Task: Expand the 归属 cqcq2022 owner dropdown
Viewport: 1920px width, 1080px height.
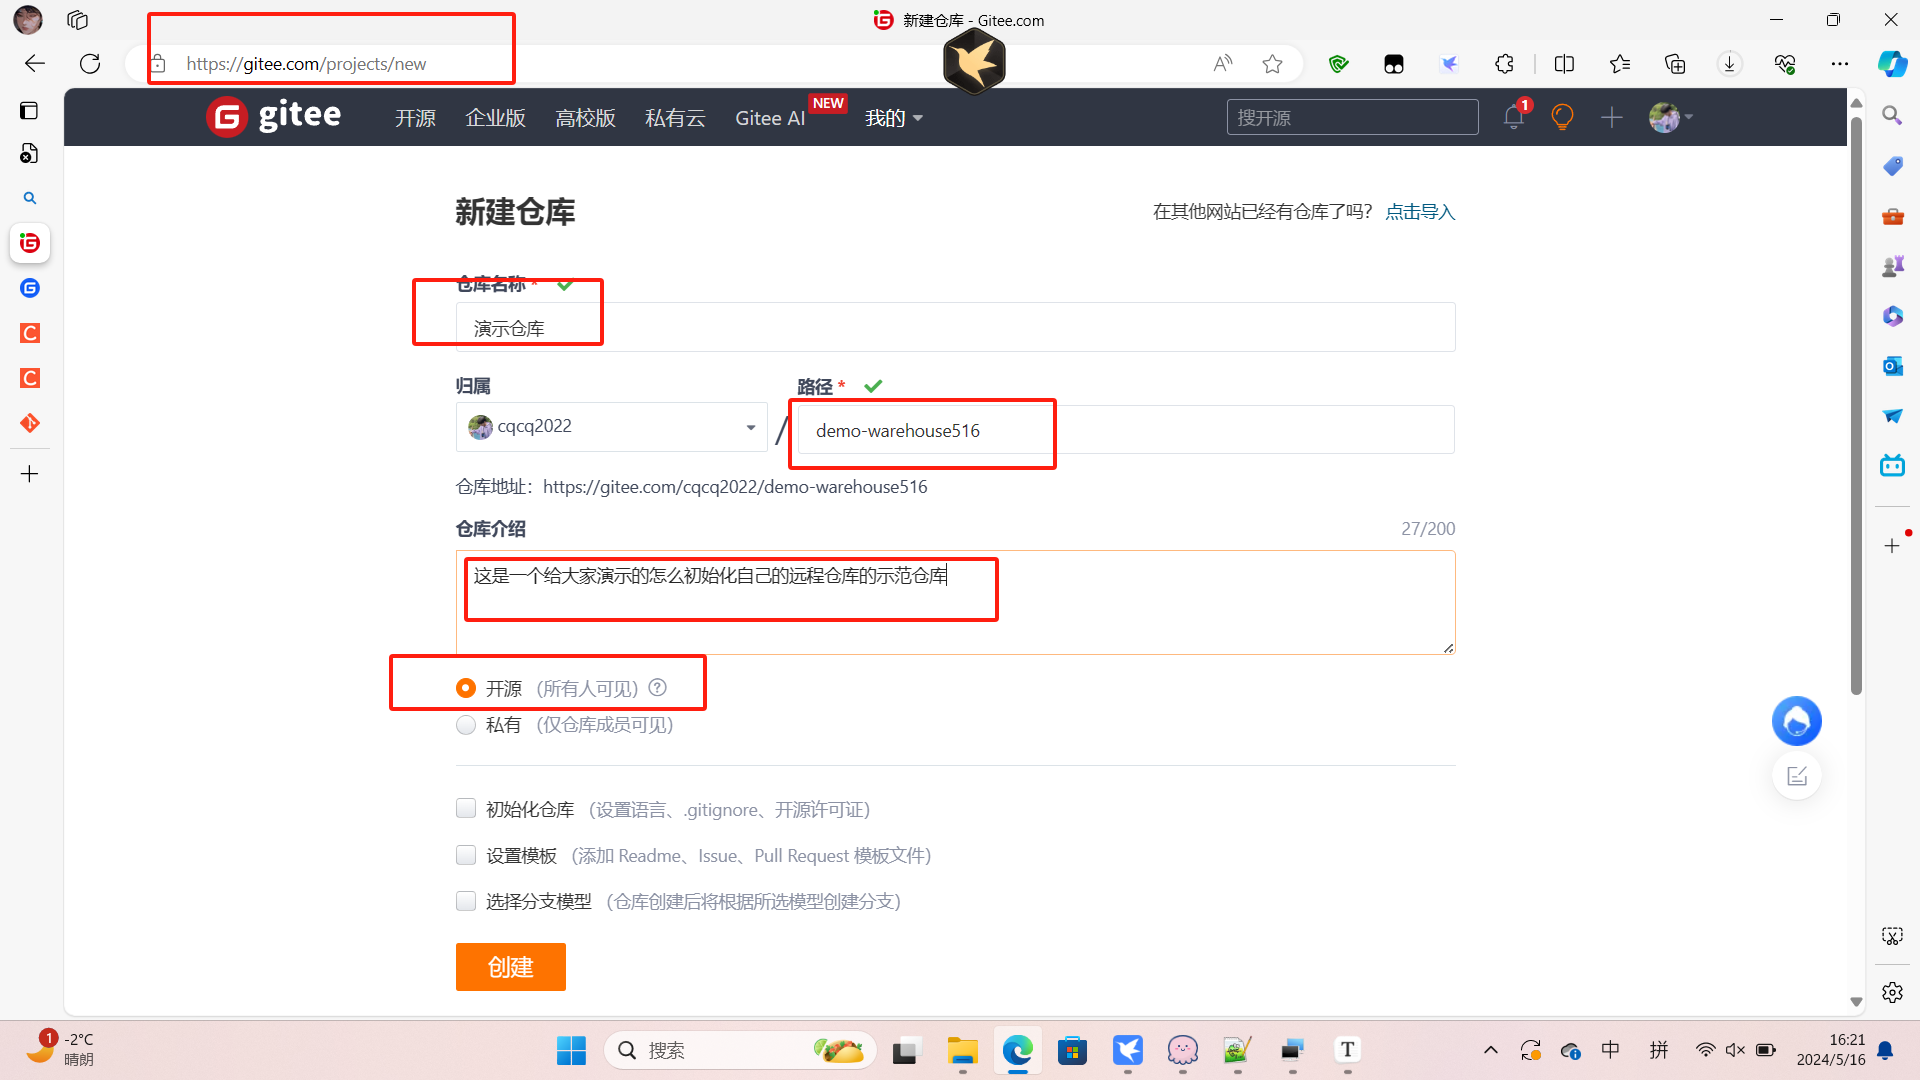Action: tap(611, 427)
